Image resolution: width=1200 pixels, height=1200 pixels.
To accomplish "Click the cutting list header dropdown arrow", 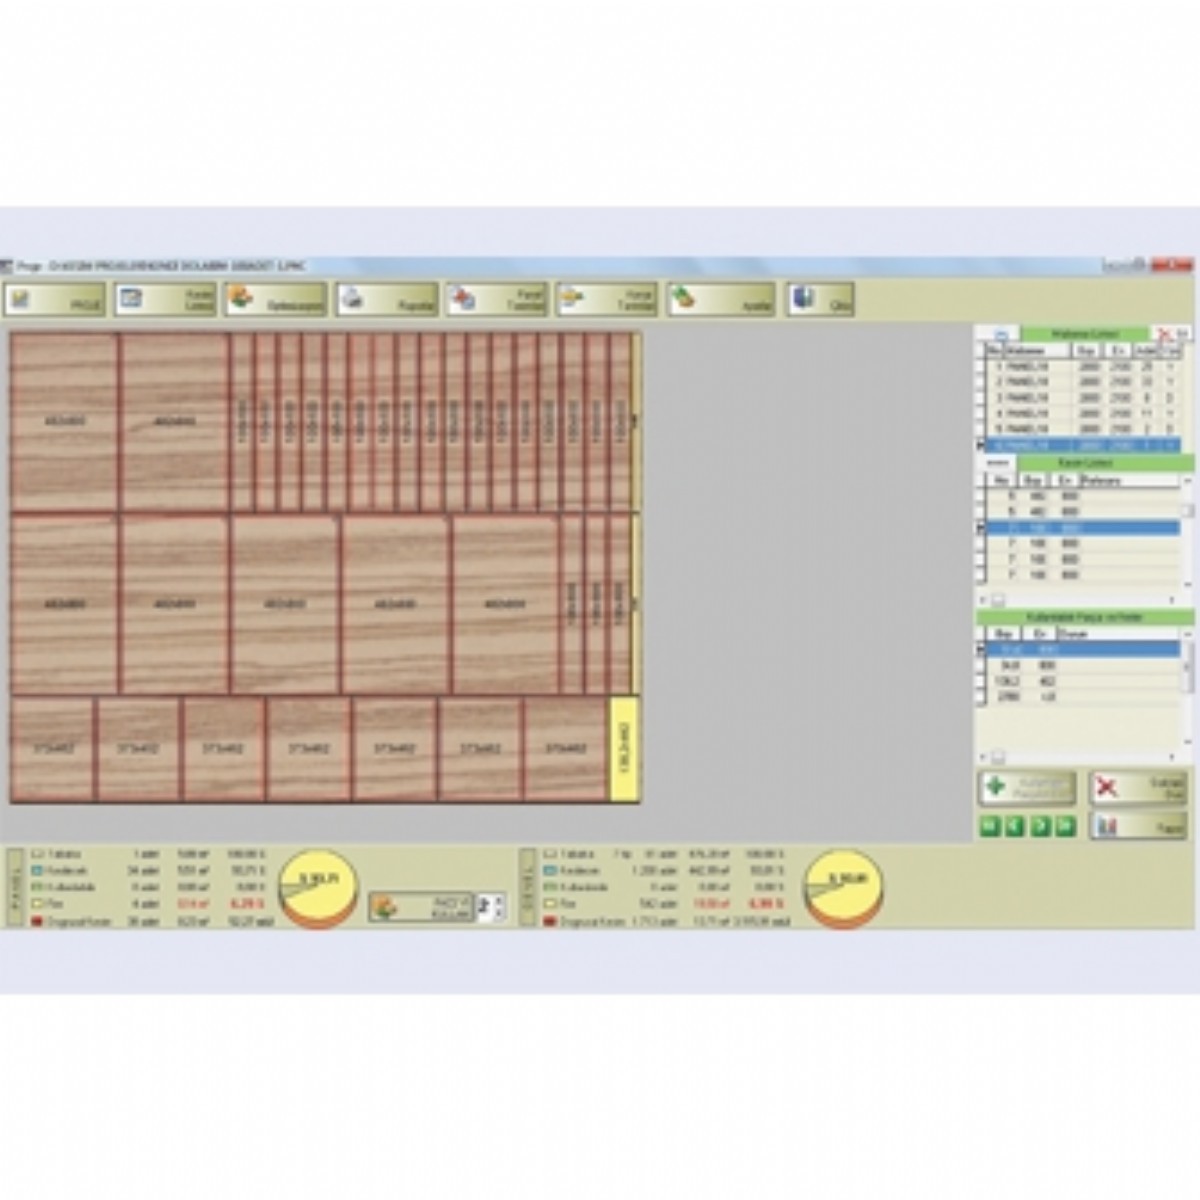I will point(1187,480).
